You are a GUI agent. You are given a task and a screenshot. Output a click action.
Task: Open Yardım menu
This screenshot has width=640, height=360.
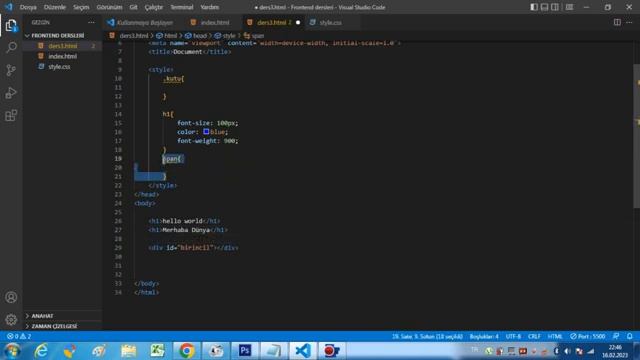(209, 7)
